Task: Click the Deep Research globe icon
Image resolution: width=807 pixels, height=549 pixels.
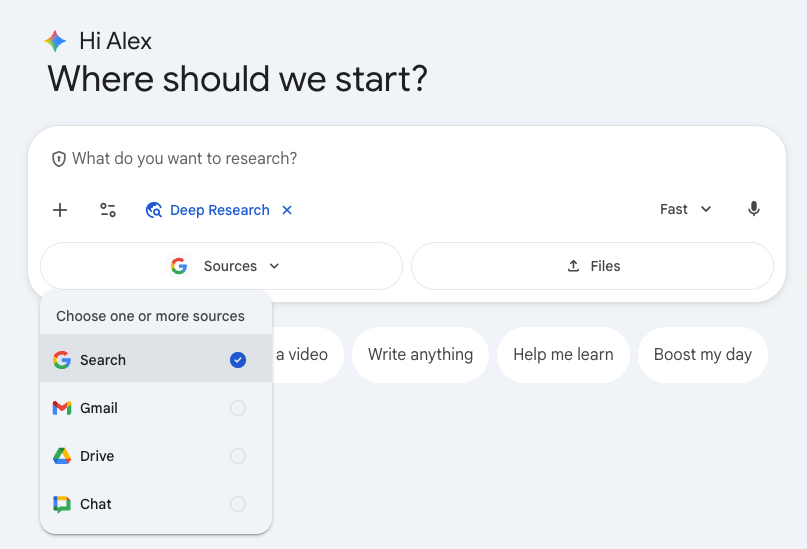Action: coord(154,210)
